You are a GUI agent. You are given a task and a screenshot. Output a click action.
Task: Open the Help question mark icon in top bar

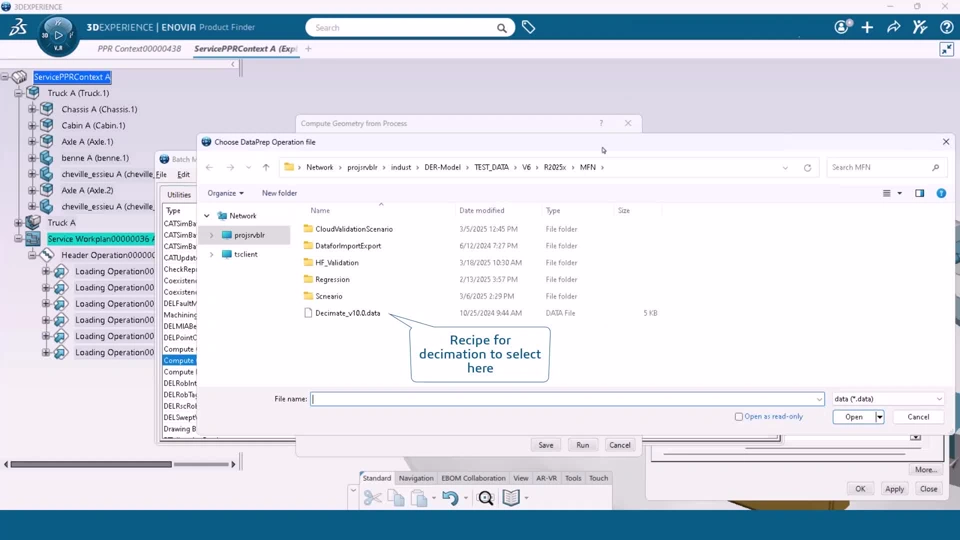click(946, 27)
